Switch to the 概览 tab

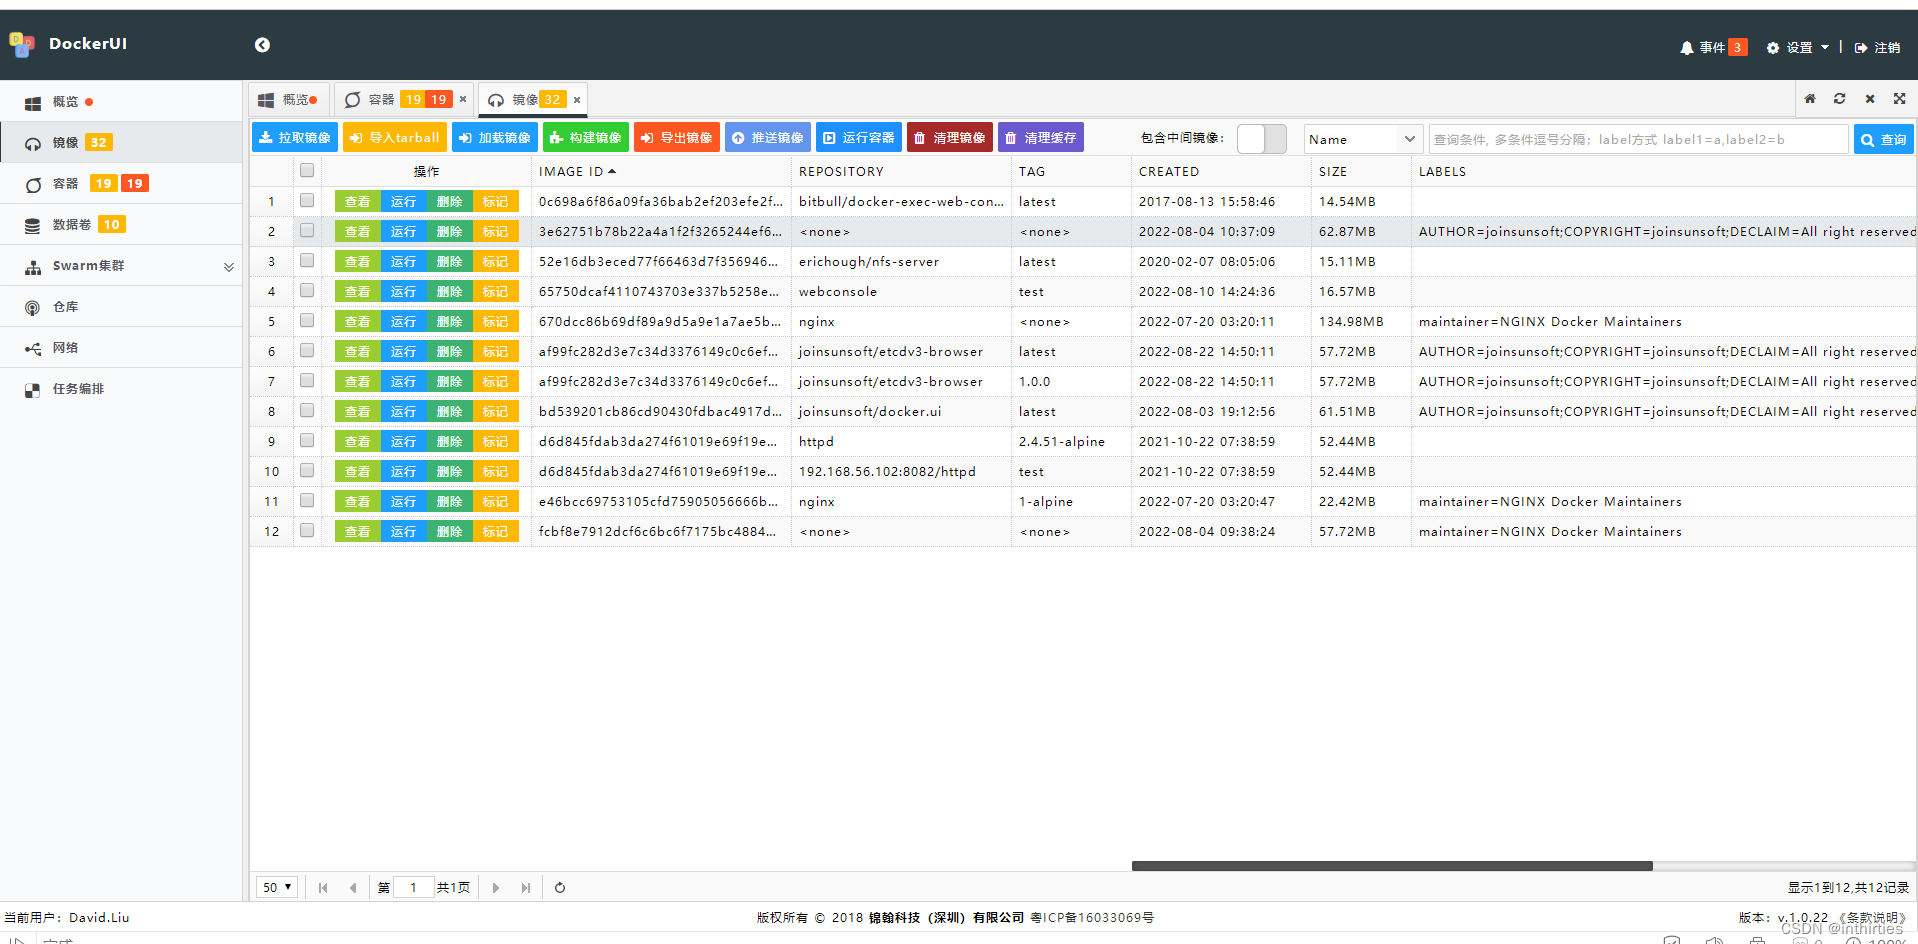coord(288,100)
